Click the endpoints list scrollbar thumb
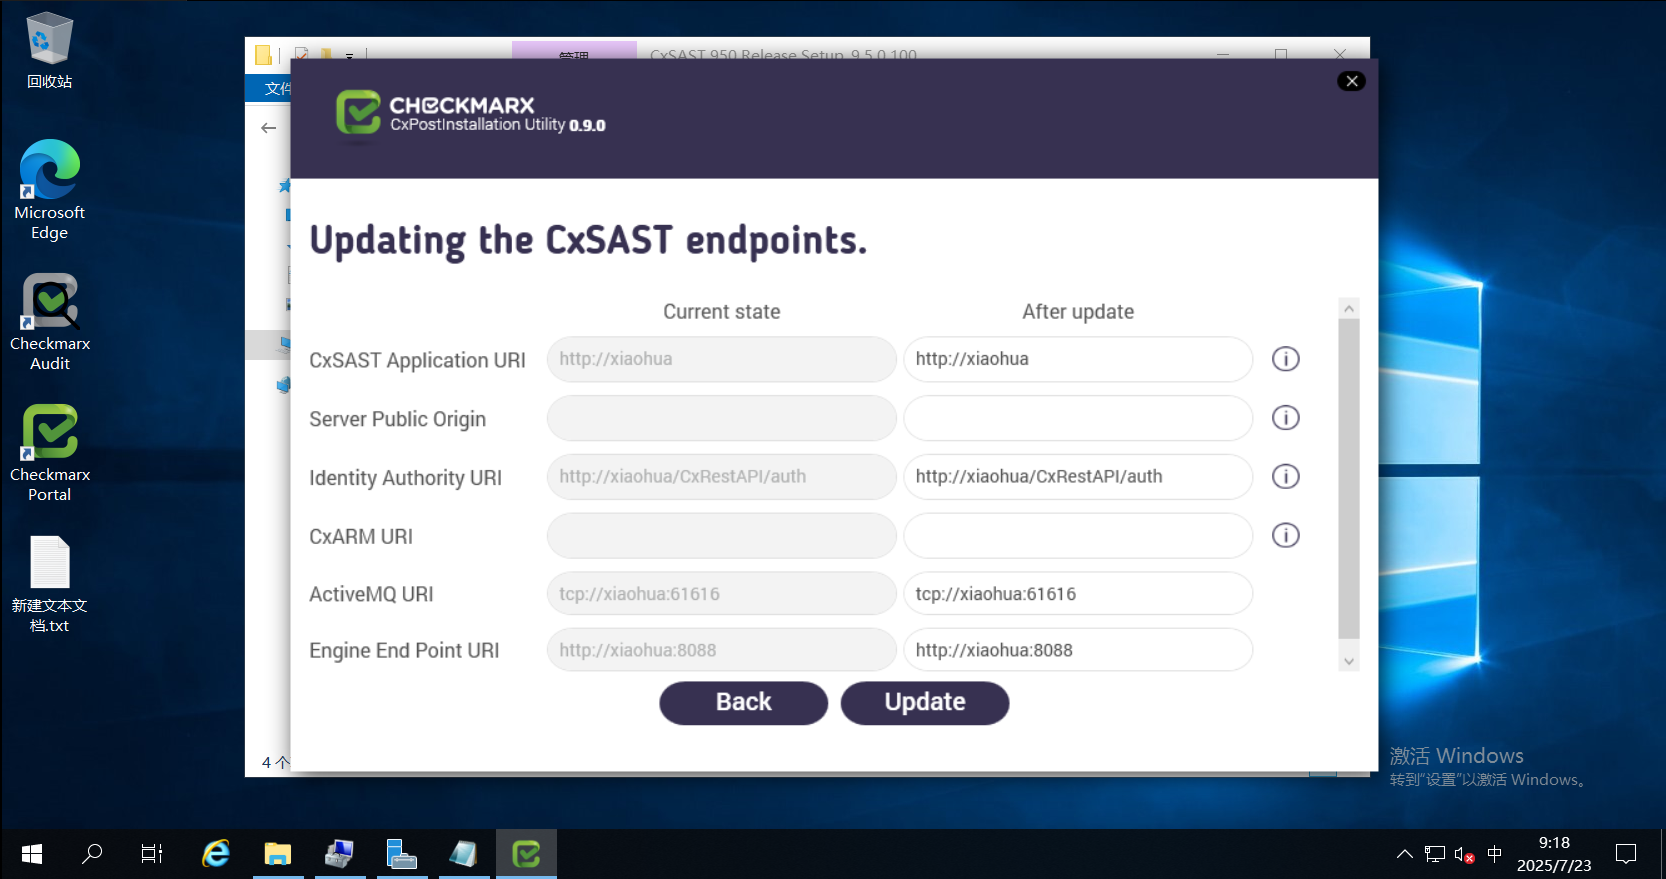Viewport: 1666px width, 879px height. [1349, 479]
